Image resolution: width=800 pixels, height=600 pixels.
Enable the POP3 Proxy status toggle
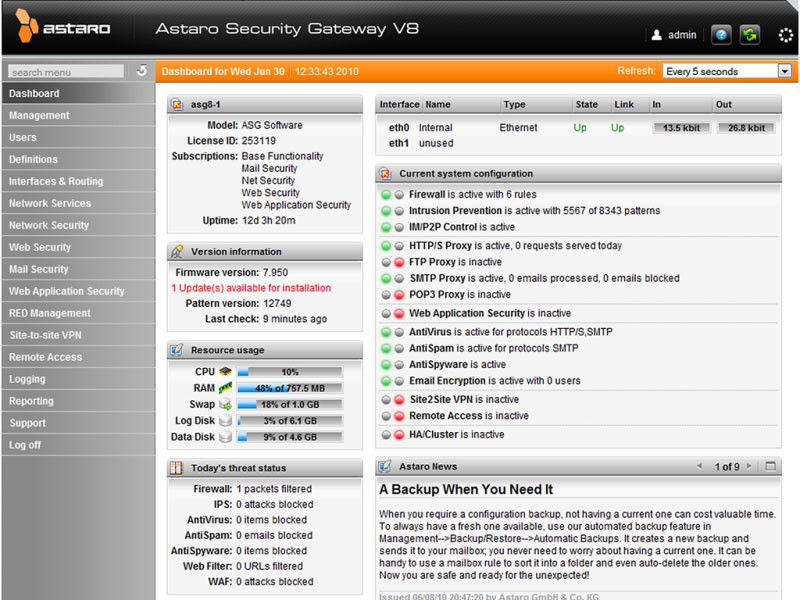[392, 295]
